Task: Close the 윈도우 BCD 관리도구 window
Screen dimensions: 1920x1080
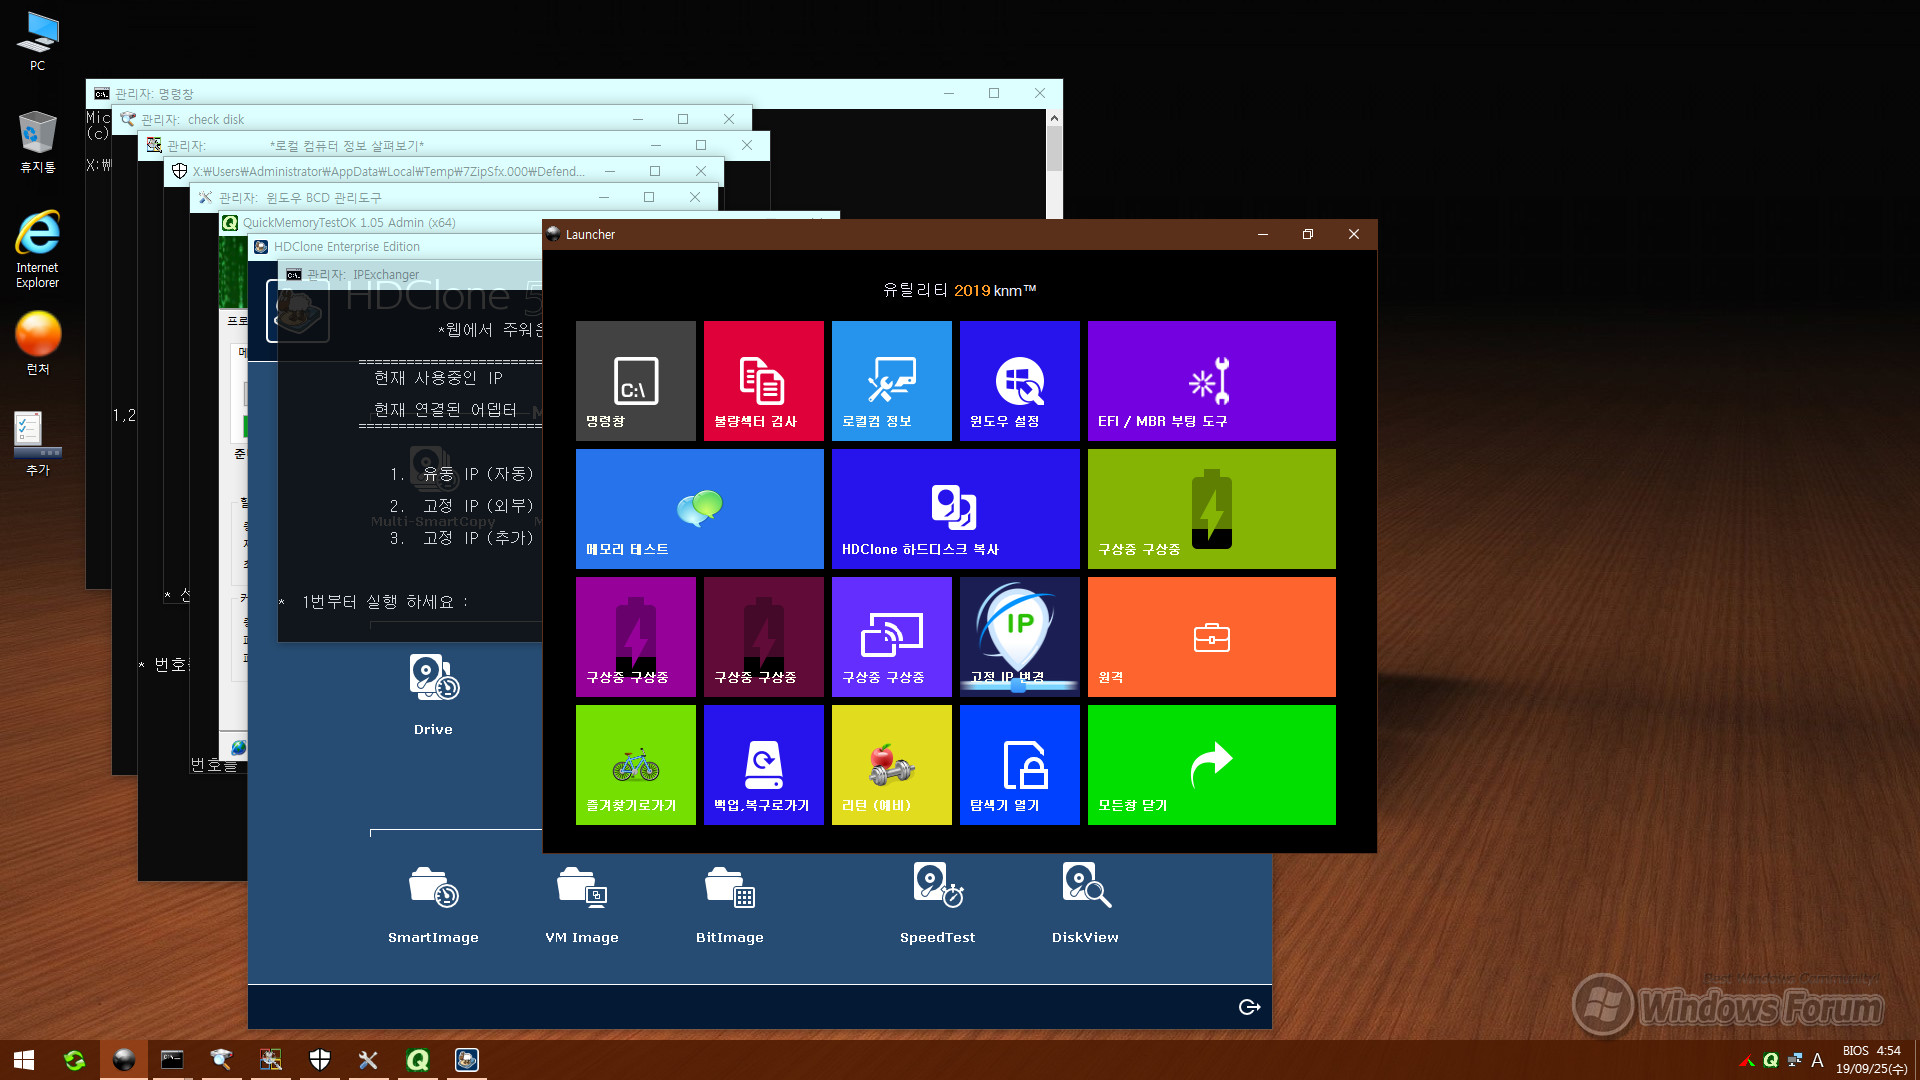Action: pos(695,197)
